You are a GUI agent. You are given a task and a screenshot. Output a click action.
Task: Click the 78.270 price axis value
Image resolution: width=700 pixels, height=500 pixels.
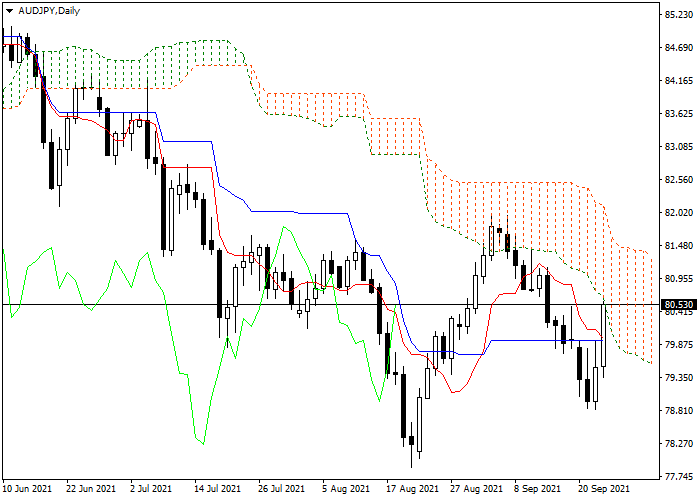coord(679,443)
